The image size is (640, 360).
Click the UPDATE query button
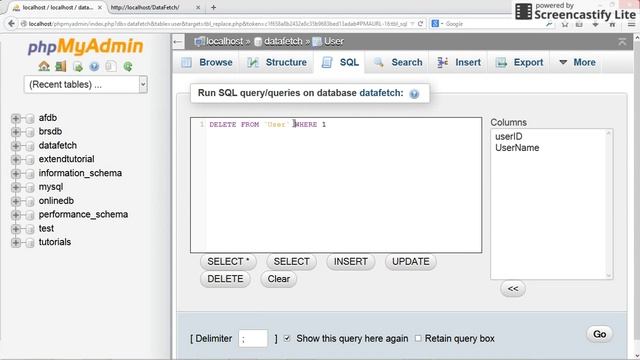[x=411, y=262]
